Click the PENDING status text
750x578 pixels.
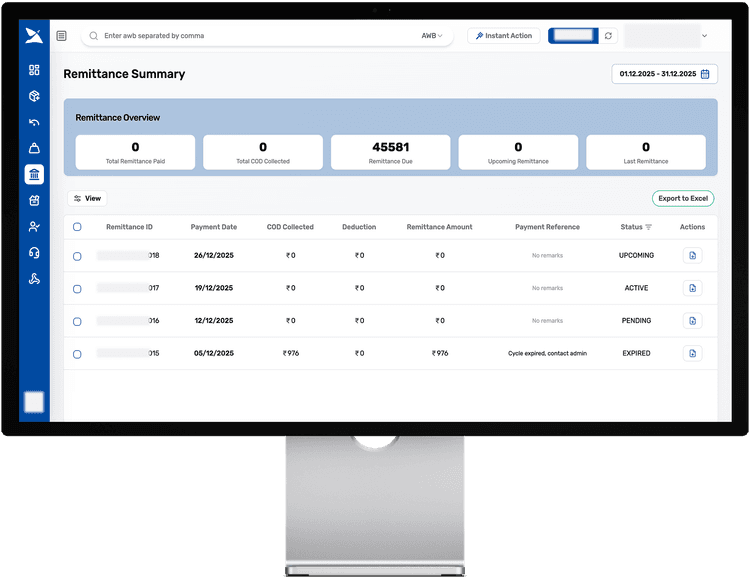(x=637, y=321)
